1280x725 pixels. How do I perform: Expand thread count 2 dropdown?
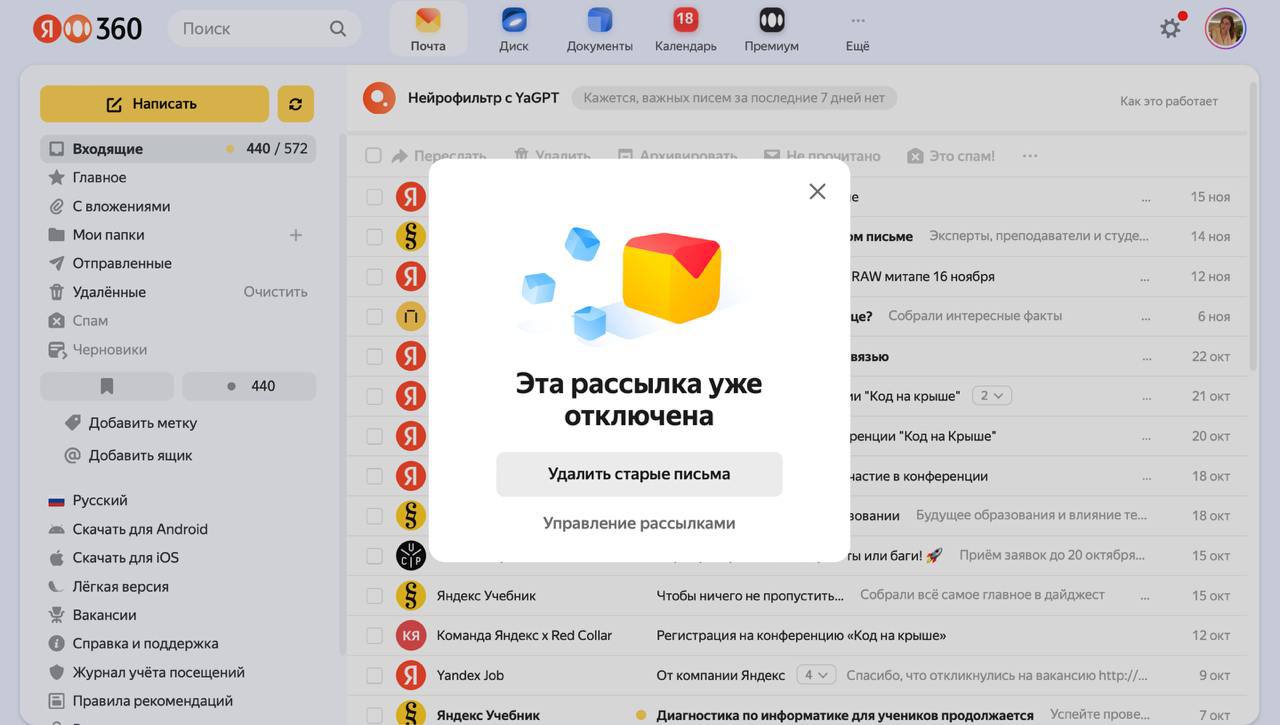pyautogui.click(x=991, y=396)
